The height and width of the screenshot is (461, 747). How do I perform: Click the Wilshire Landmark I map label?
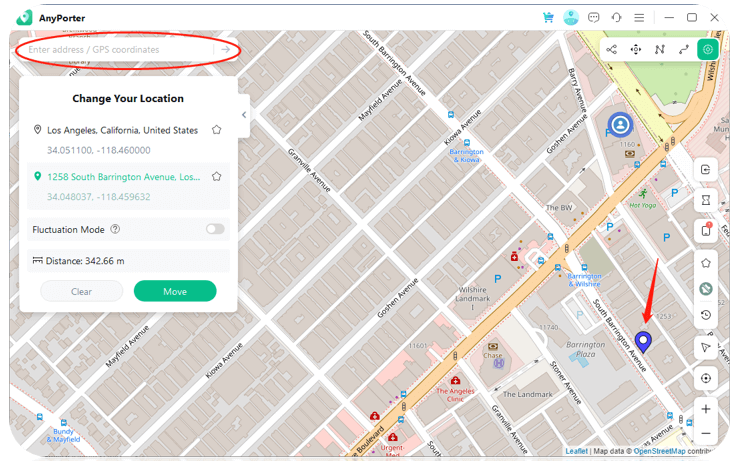click(473, 298)
